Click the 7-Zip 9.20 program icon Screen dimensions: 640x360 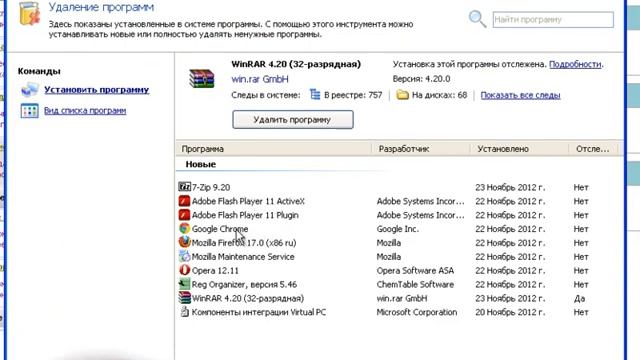coord(184,187)
